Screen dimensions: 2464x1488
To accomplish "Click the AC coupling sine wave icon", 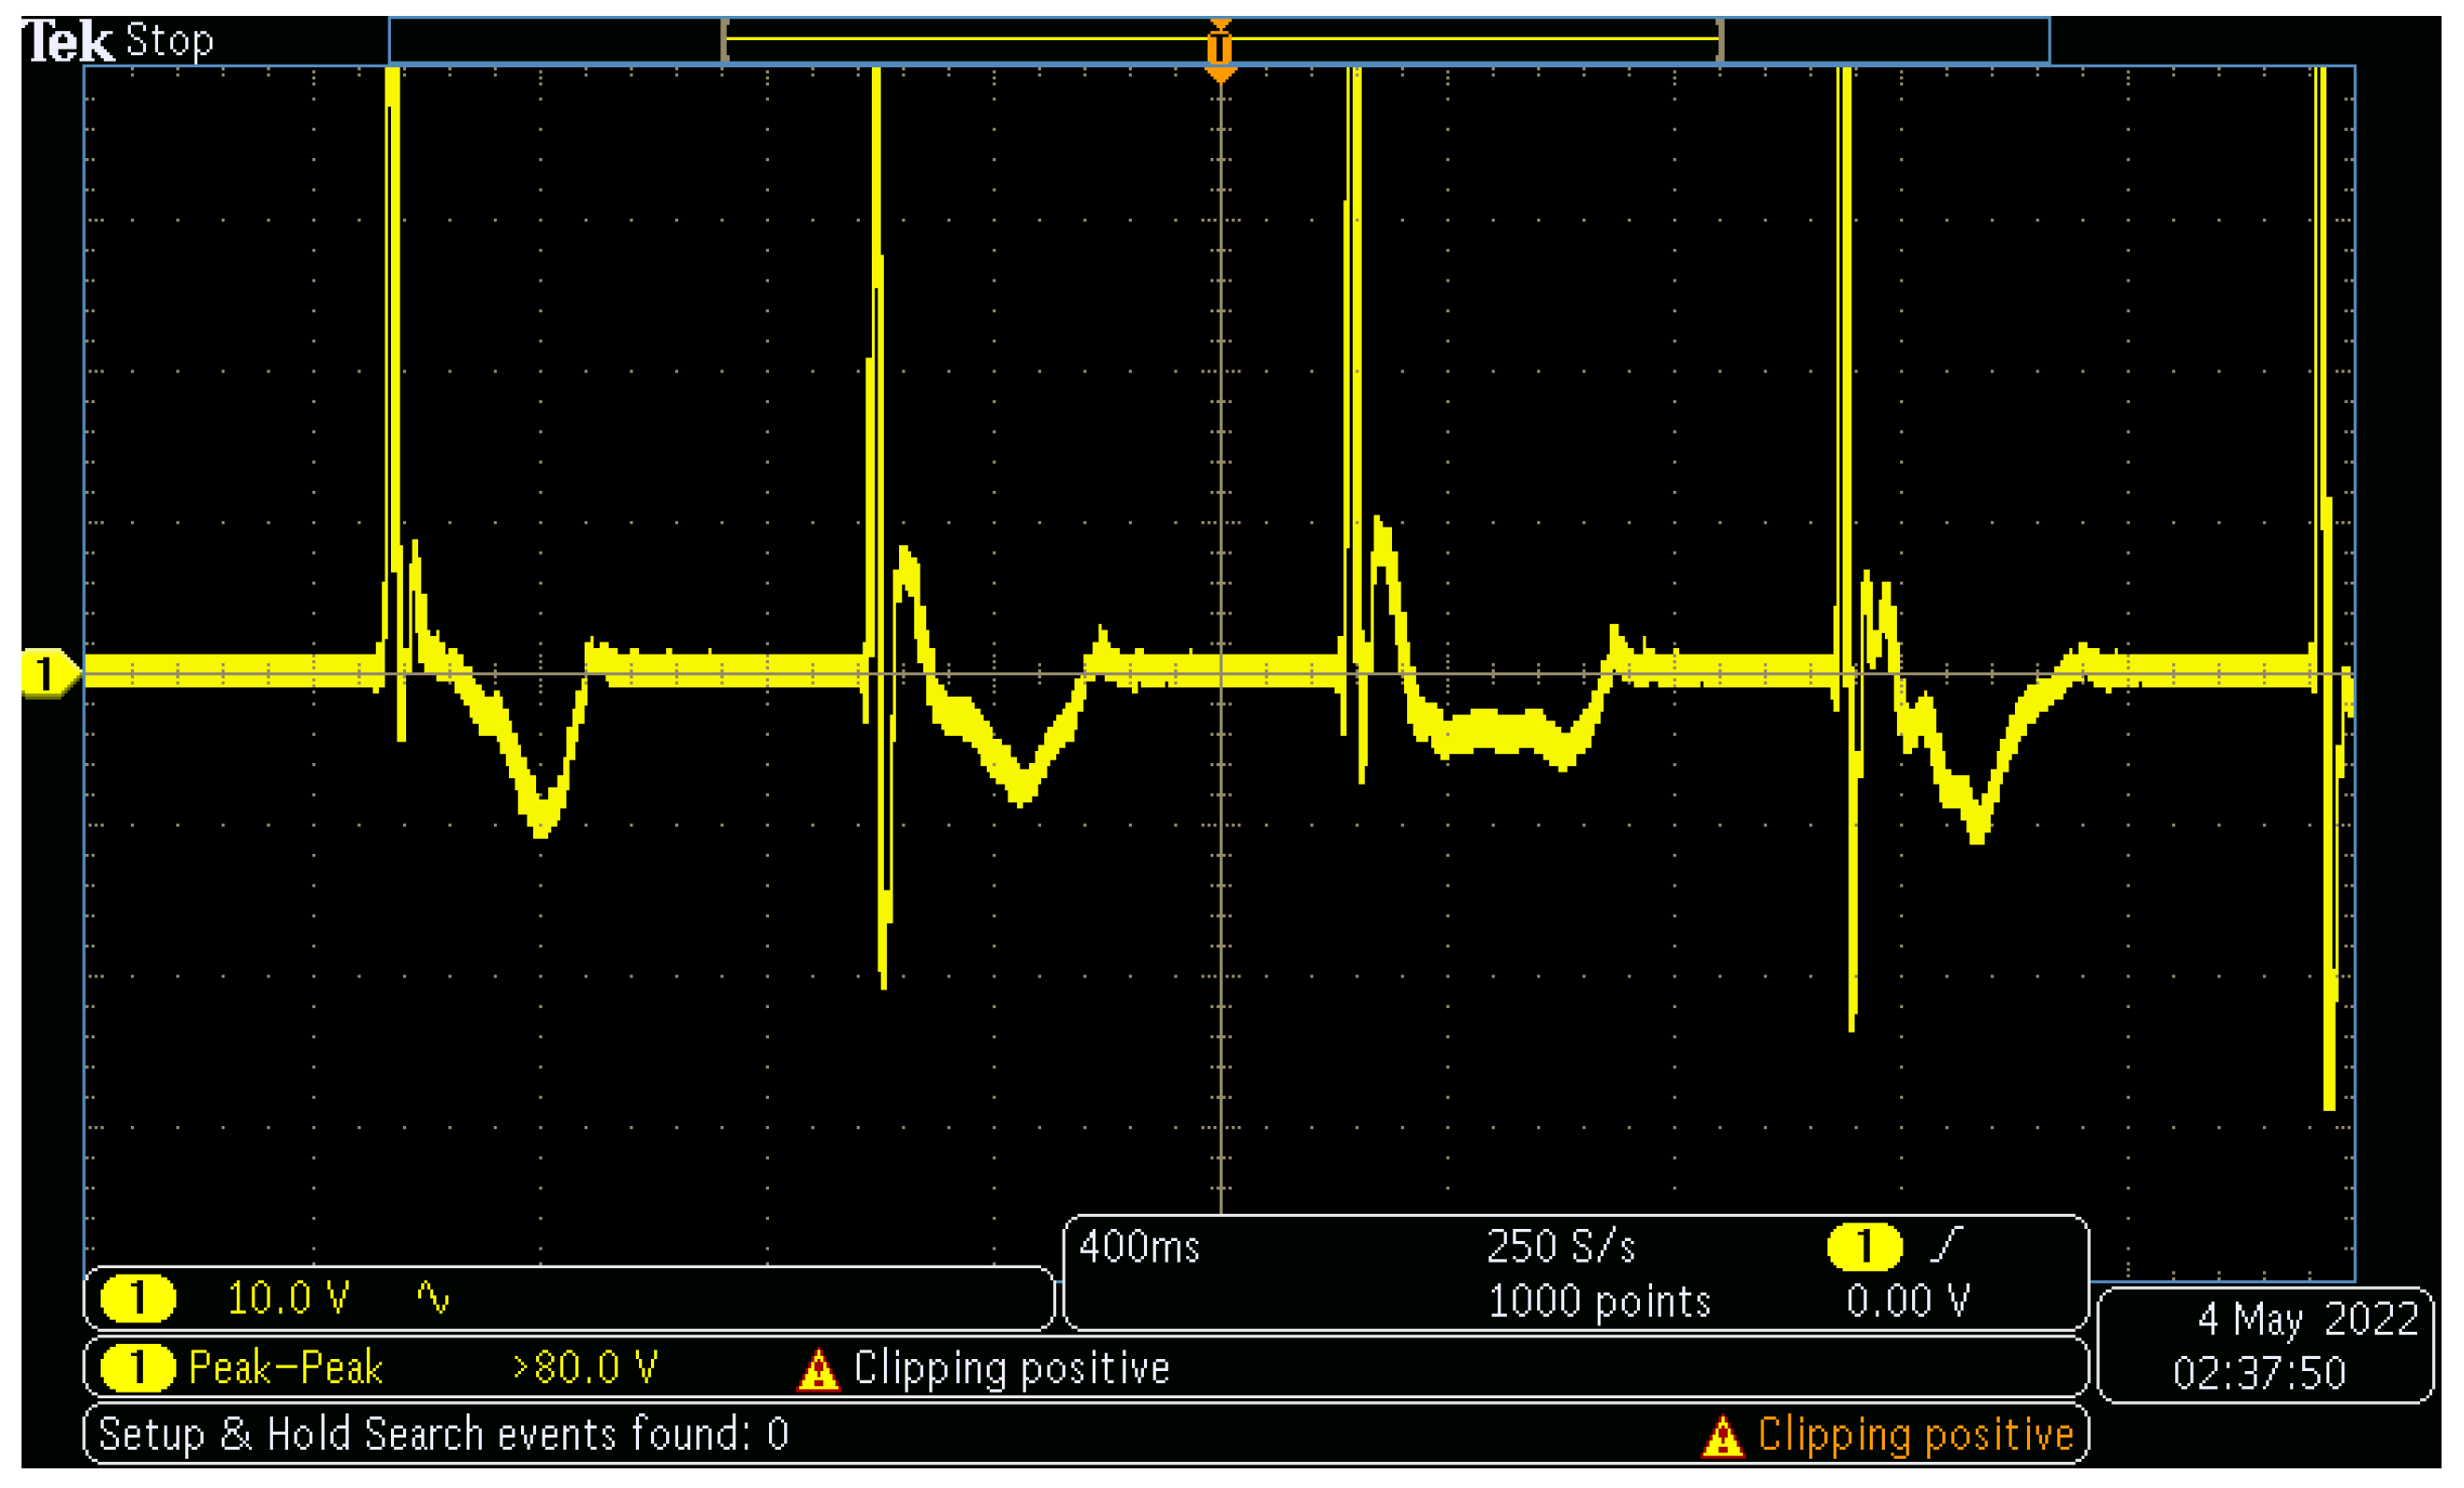I will (433, 1297).
